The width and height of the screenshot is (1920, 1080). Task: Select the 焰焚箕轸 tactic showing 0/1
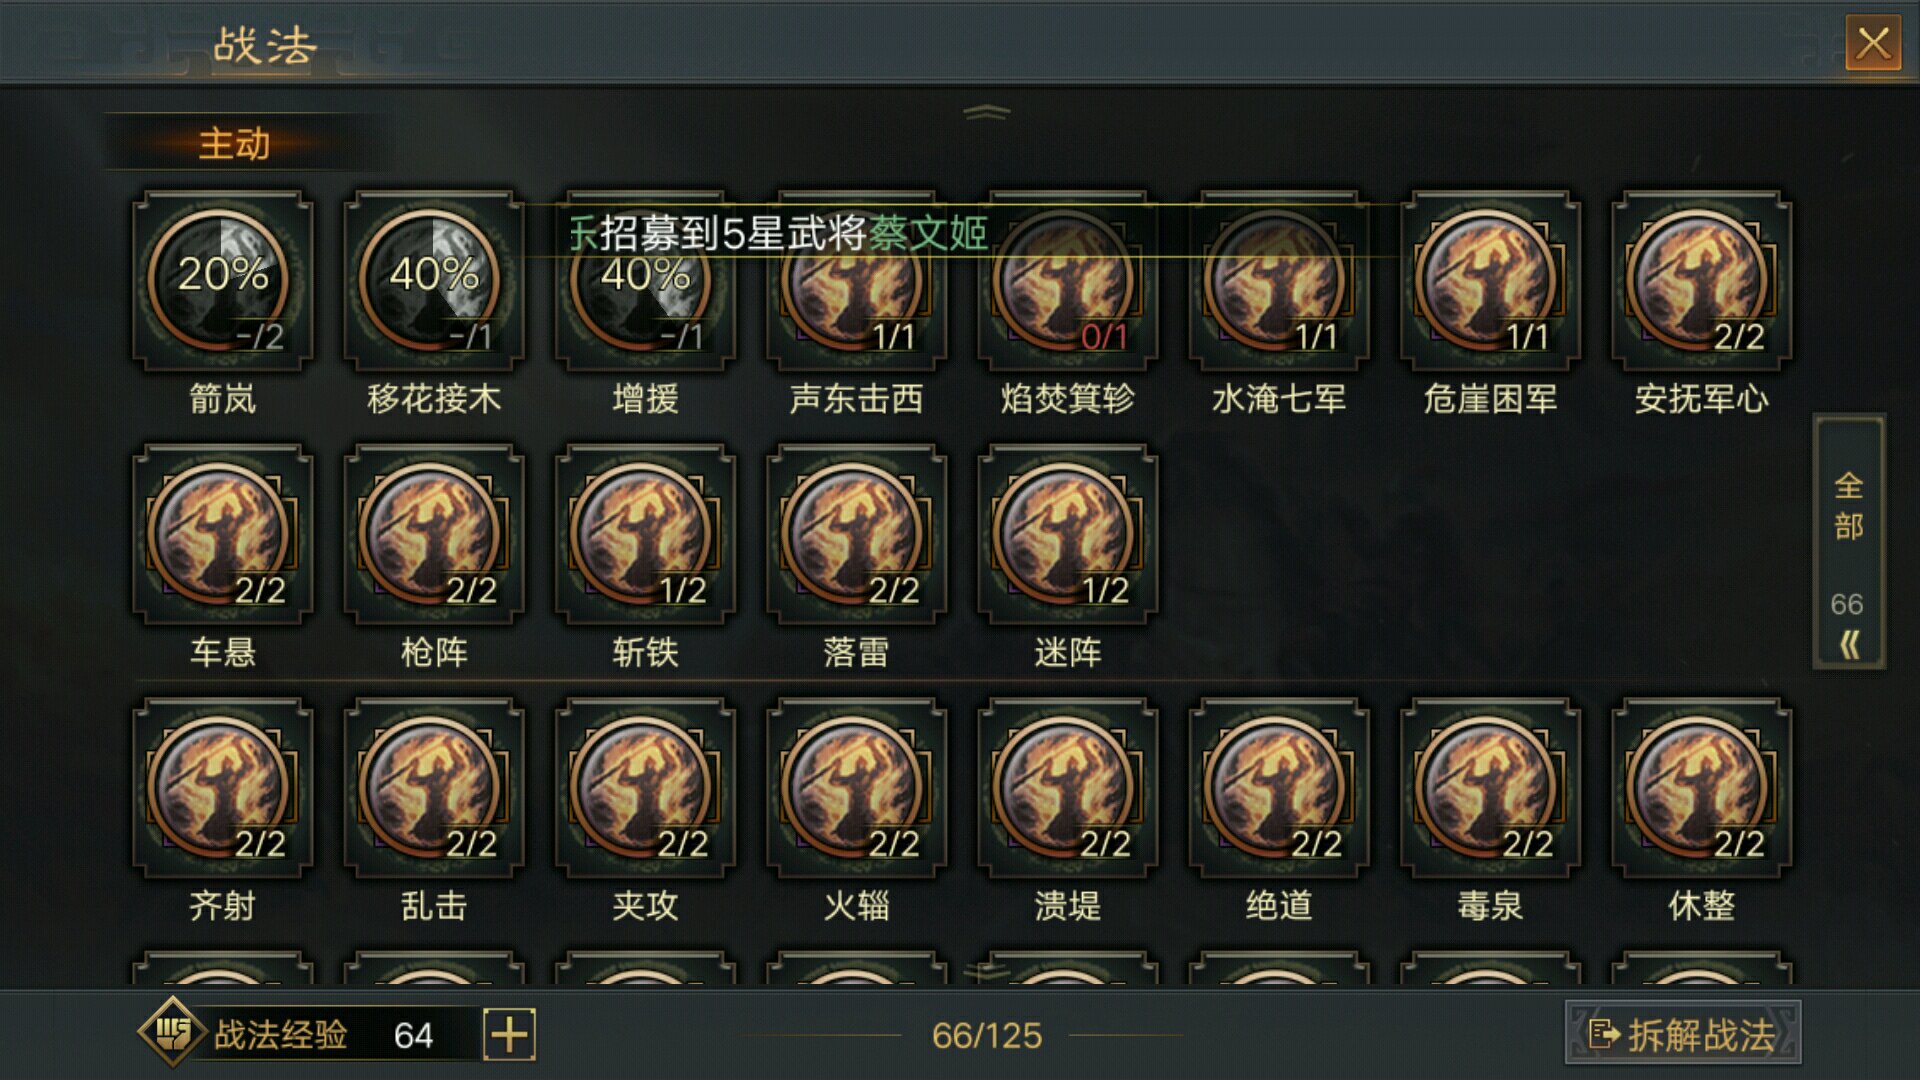[x=1067, y=280]
